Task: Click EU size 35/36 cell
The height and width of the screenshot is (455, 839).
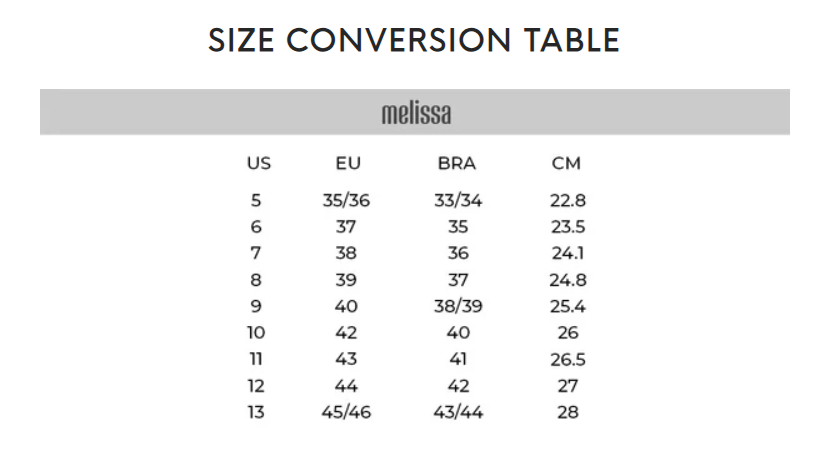Action: [346, 200]
